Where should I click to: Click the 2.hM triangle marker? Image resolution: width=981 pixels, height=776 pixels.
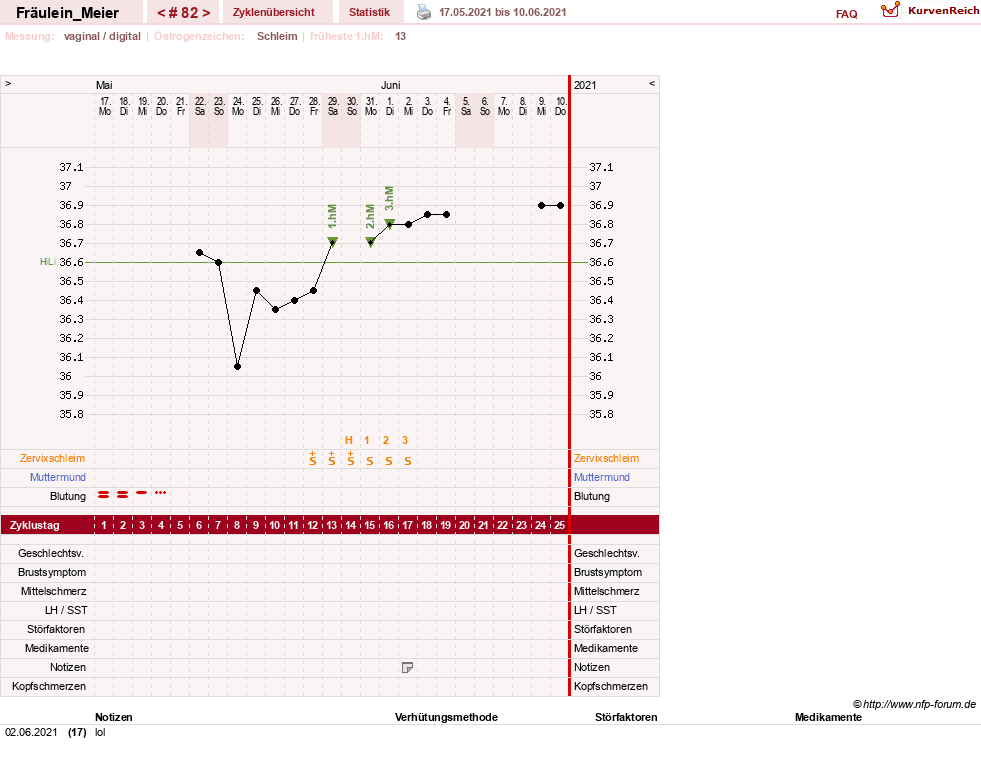click(x=370, y=242)
